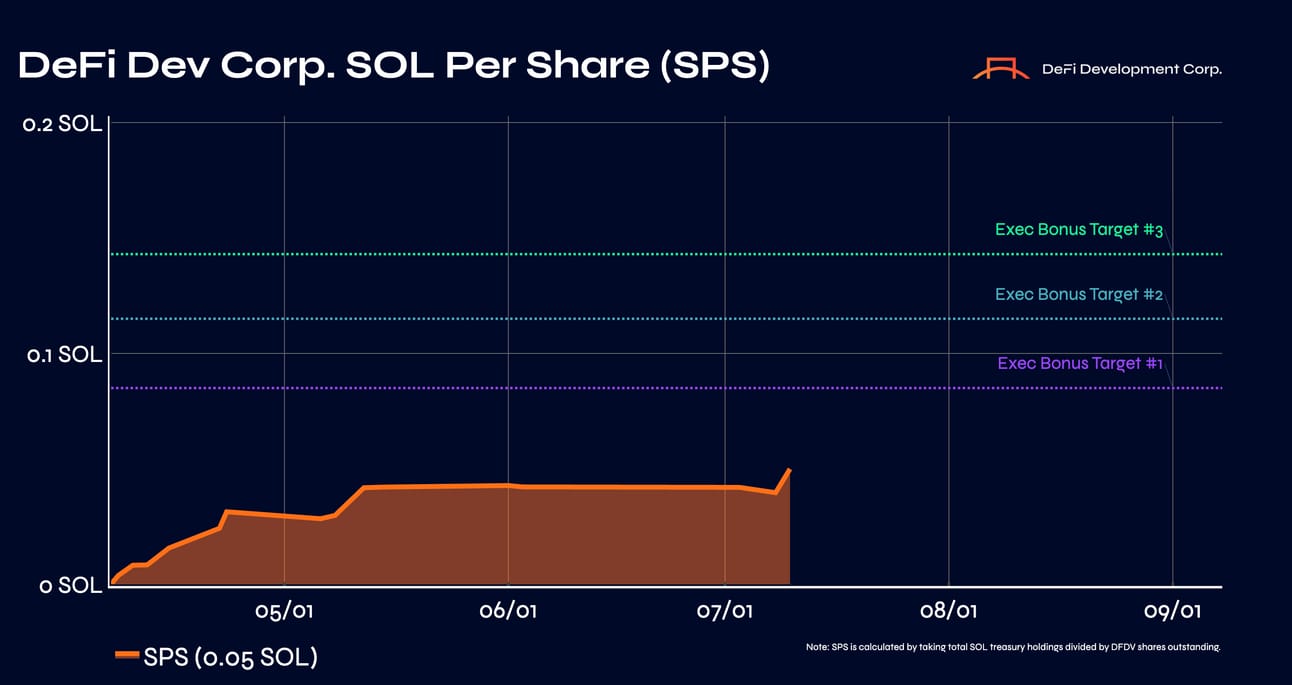Click the latest peak of the orange SPS line

point(790,469)
